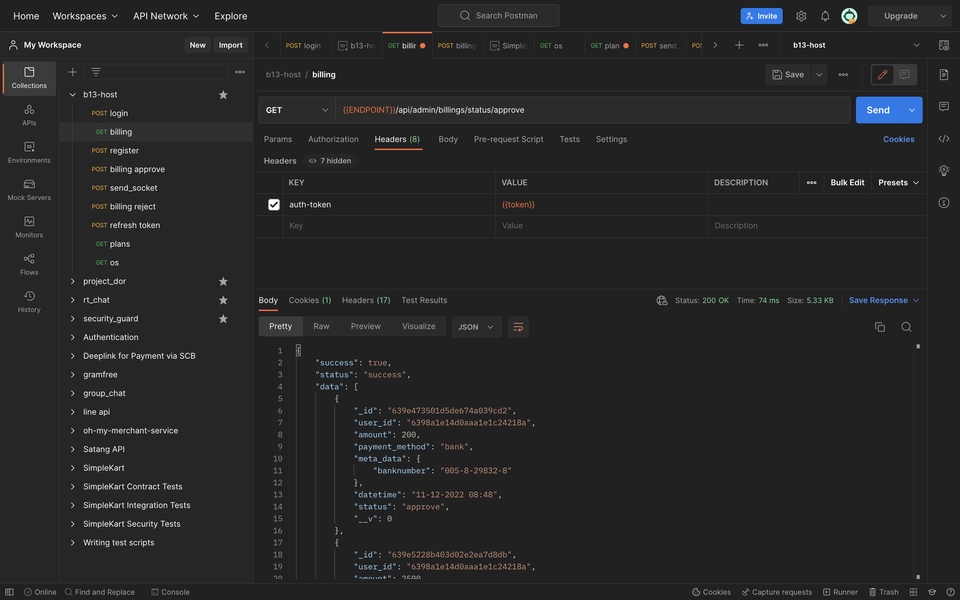Create new collection with plus icon
The height and width of the screenshot is (600, 960).
(72, 72)
